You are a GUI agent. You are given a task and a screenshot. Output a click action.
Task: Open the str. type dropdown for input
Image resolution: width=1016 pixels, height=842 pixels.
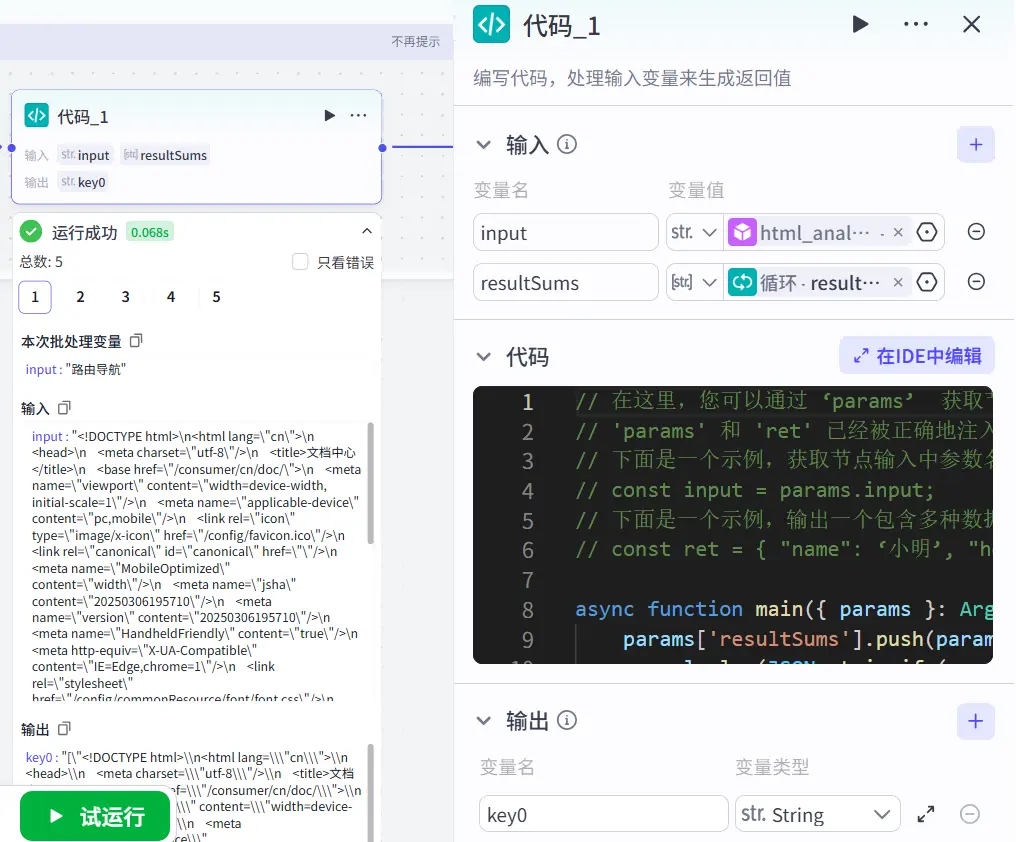click(694, 231)
